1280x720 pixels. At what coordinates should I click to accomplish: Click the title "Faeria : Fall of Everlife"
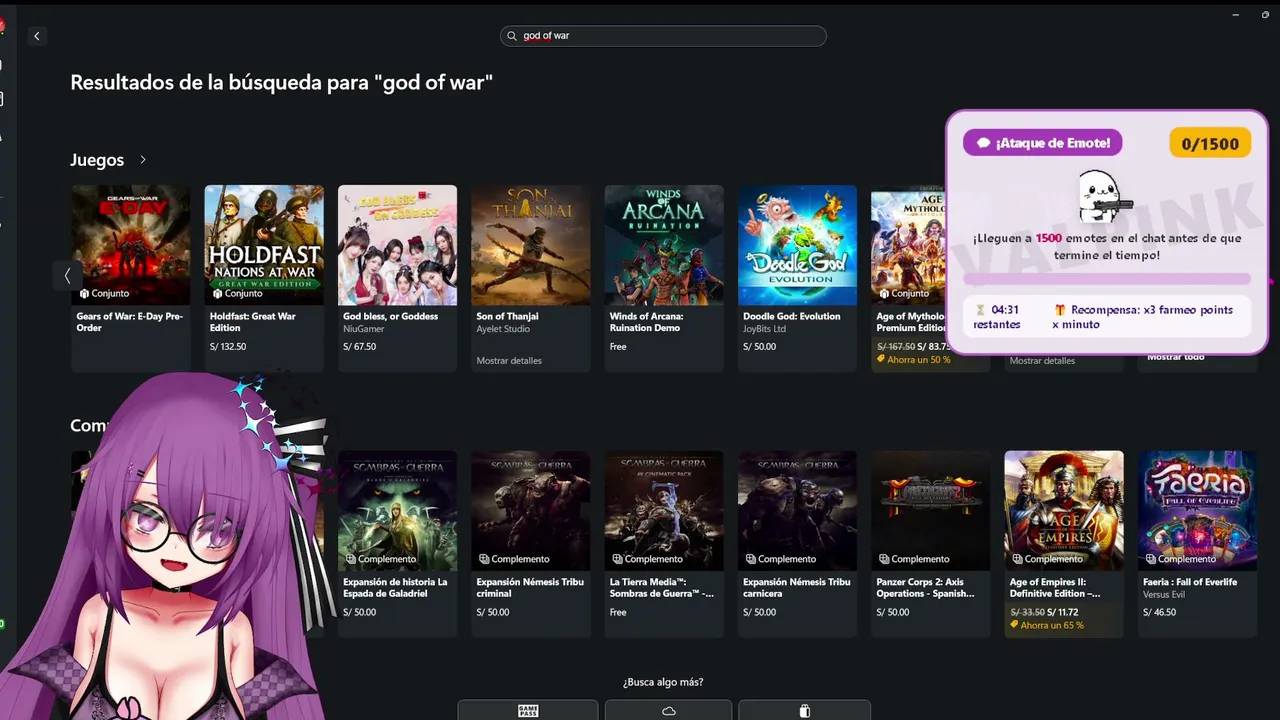1190,582
